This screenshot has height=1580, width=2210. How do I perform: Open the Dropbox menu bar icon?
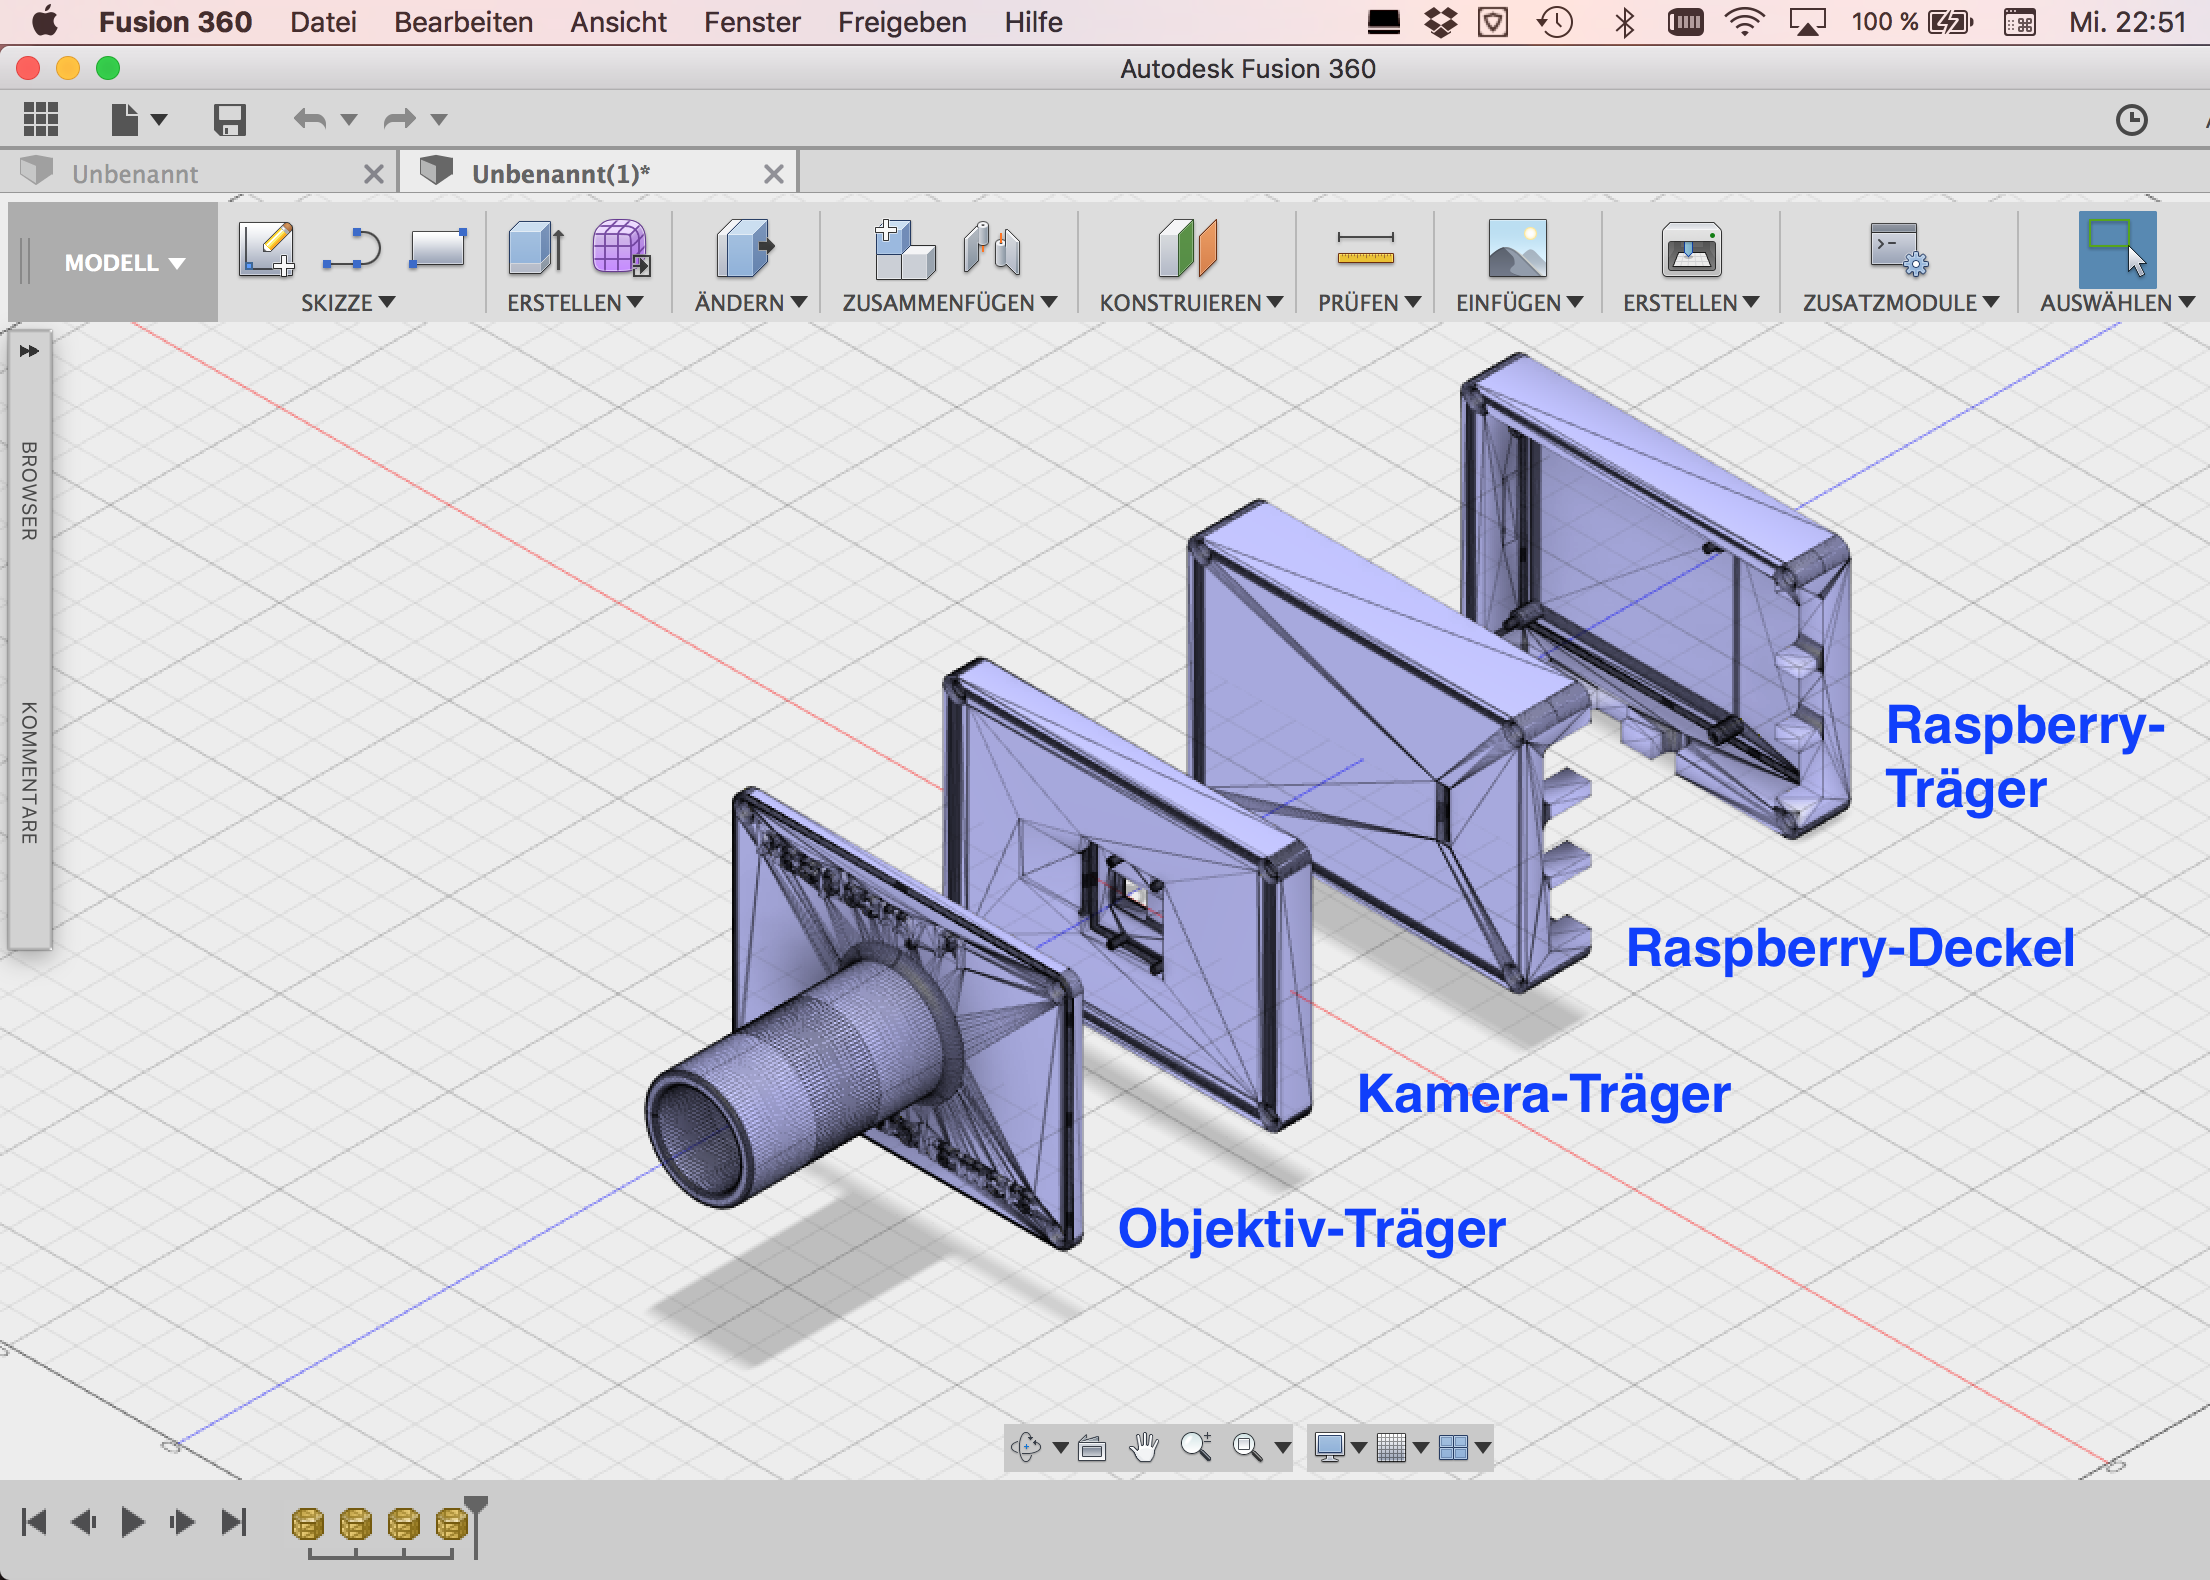(1440, 22)
